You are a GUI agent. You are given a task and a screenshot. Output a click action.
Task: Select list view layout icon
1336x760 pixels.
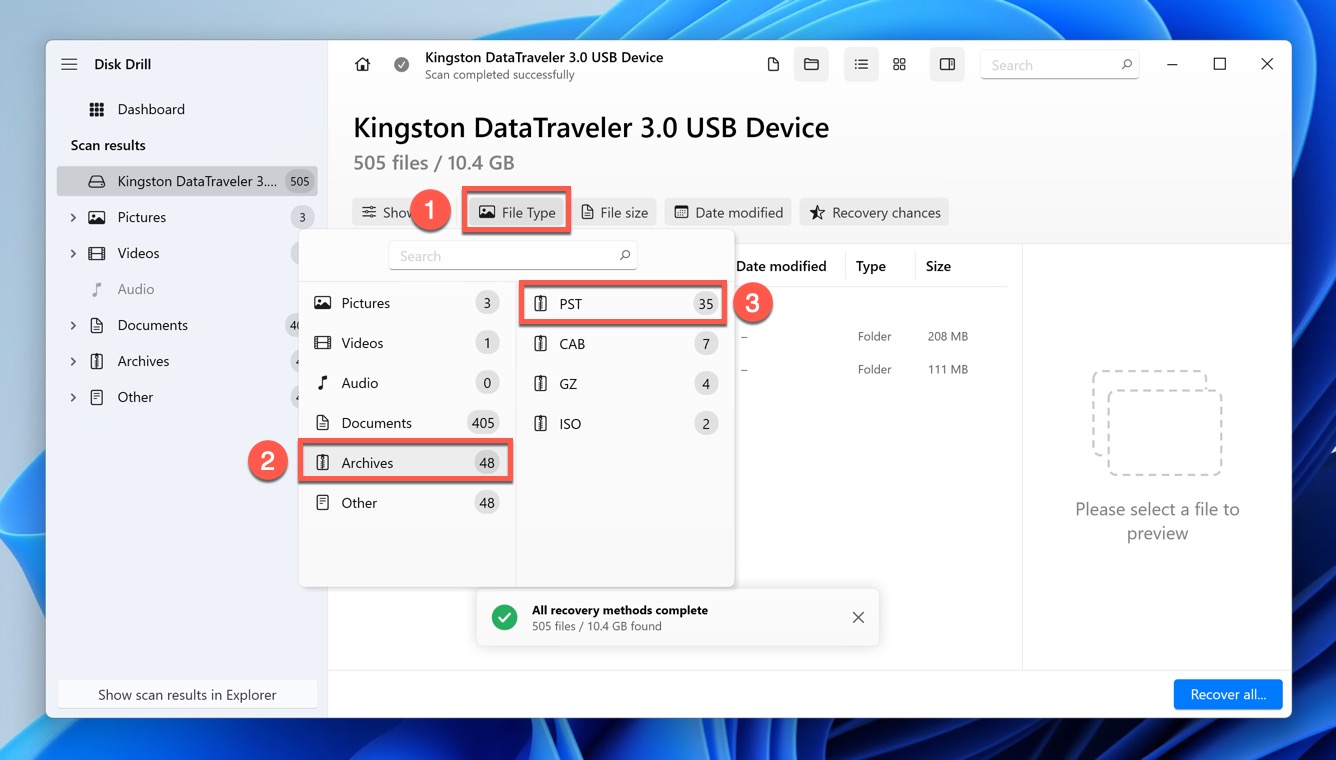(x=861, y=64)
